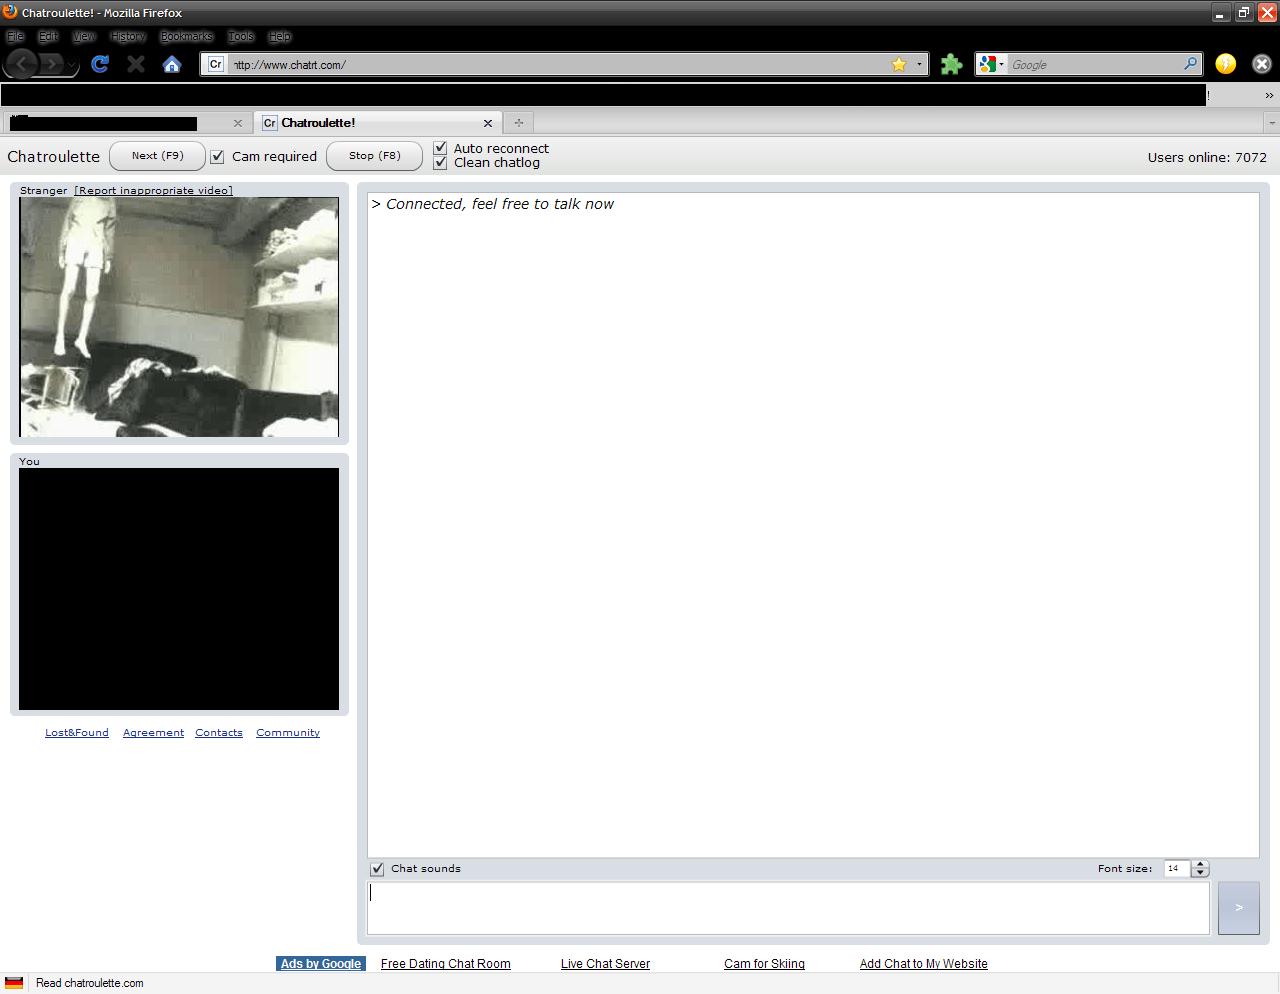The height and width of the screenshot is (994, 1280).
Task: Click the Stop (F8) button
Action: pos(375,156)
